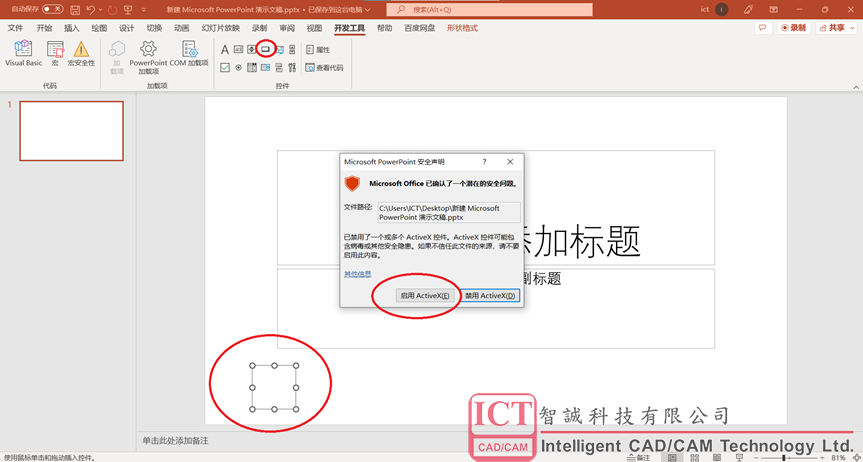This screenshot has width=863, height=462.
Task: Start Slide Show from status bar
Action: point(740,458)
